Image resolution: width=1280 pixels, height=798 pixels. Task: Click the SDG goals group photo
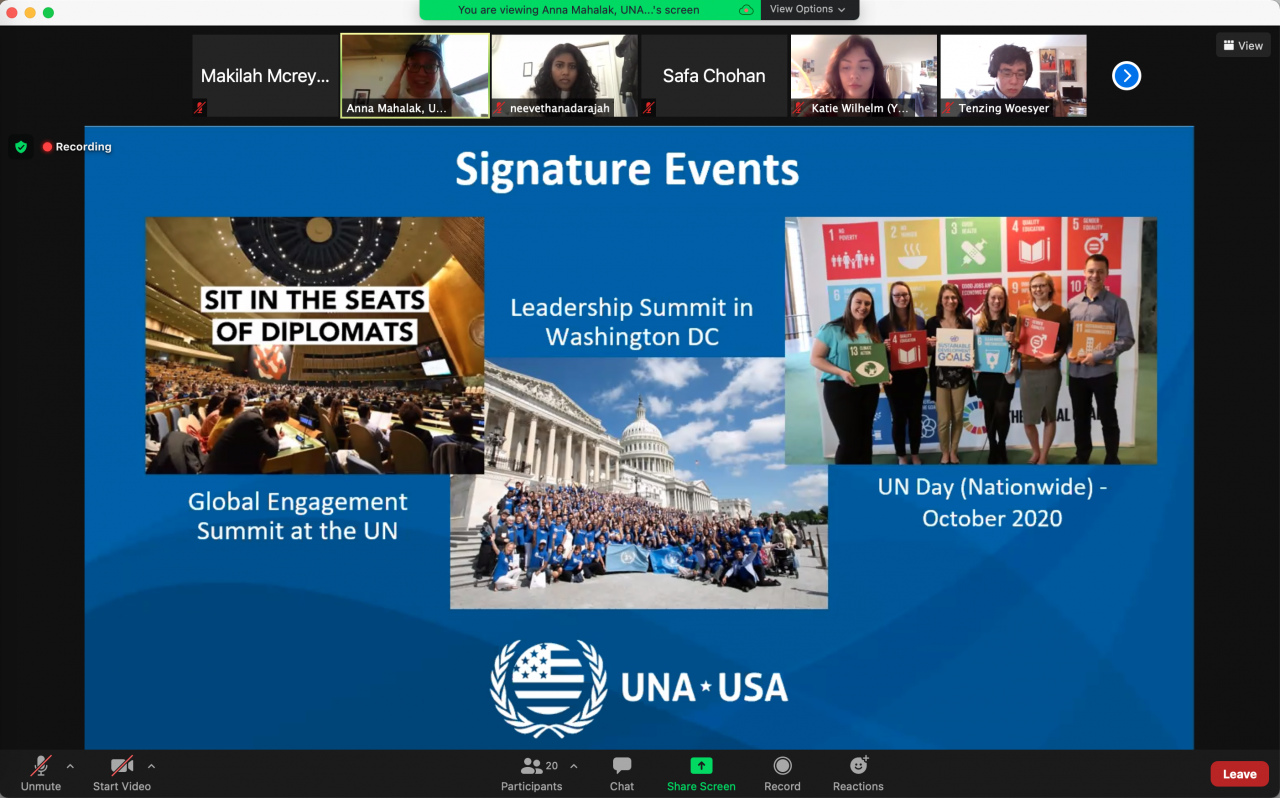[971, 341]
